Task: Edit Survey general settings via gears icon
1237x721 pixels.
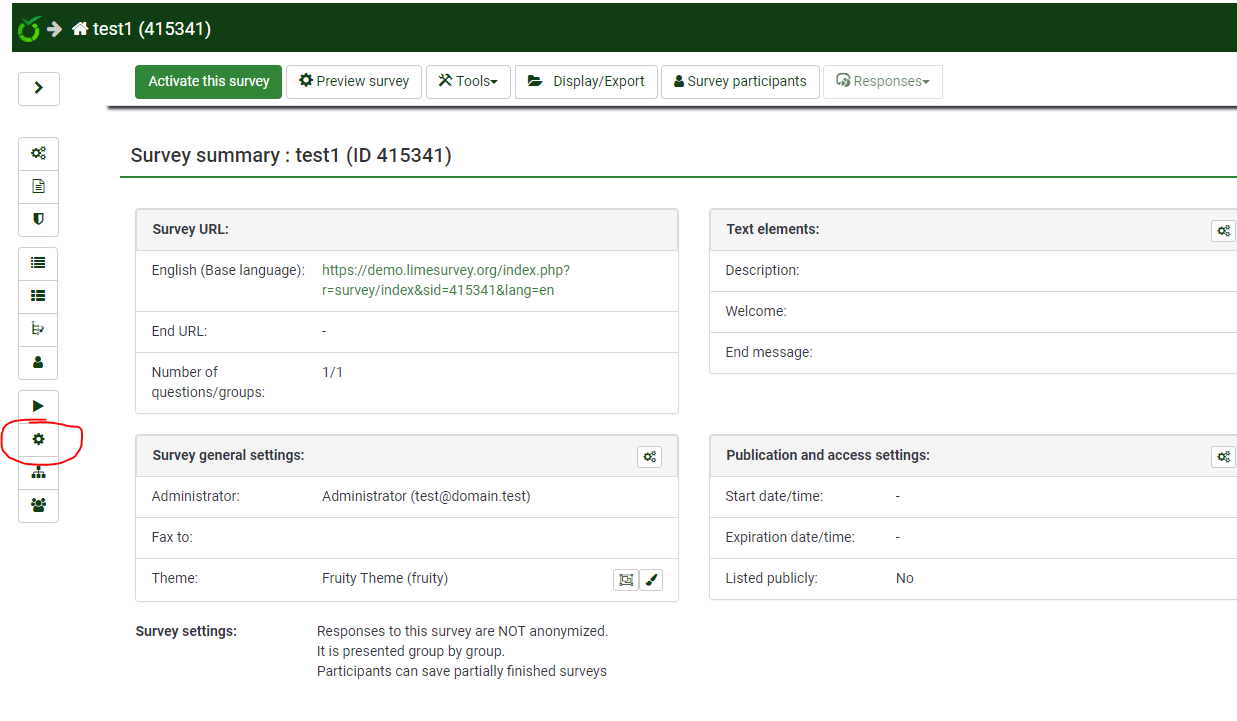Action: pyautogui.click(x=649, y=457)
